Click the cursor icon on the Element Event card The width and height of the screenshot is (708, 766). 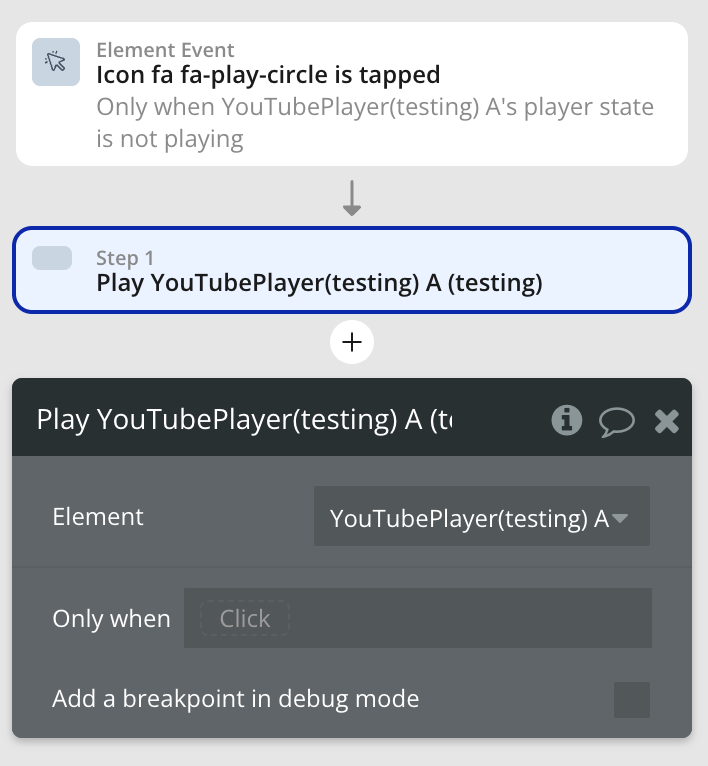pyautogui.click(x=56, y=62)
